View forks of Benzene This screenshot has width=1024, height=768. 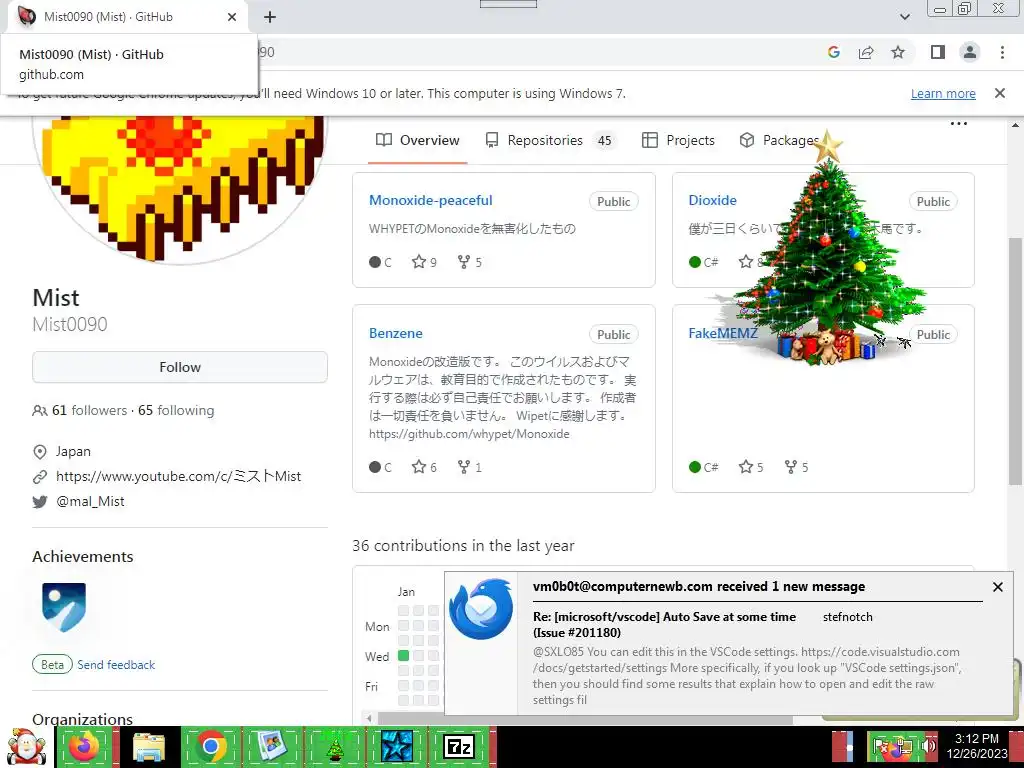click(x=470, y=467)
